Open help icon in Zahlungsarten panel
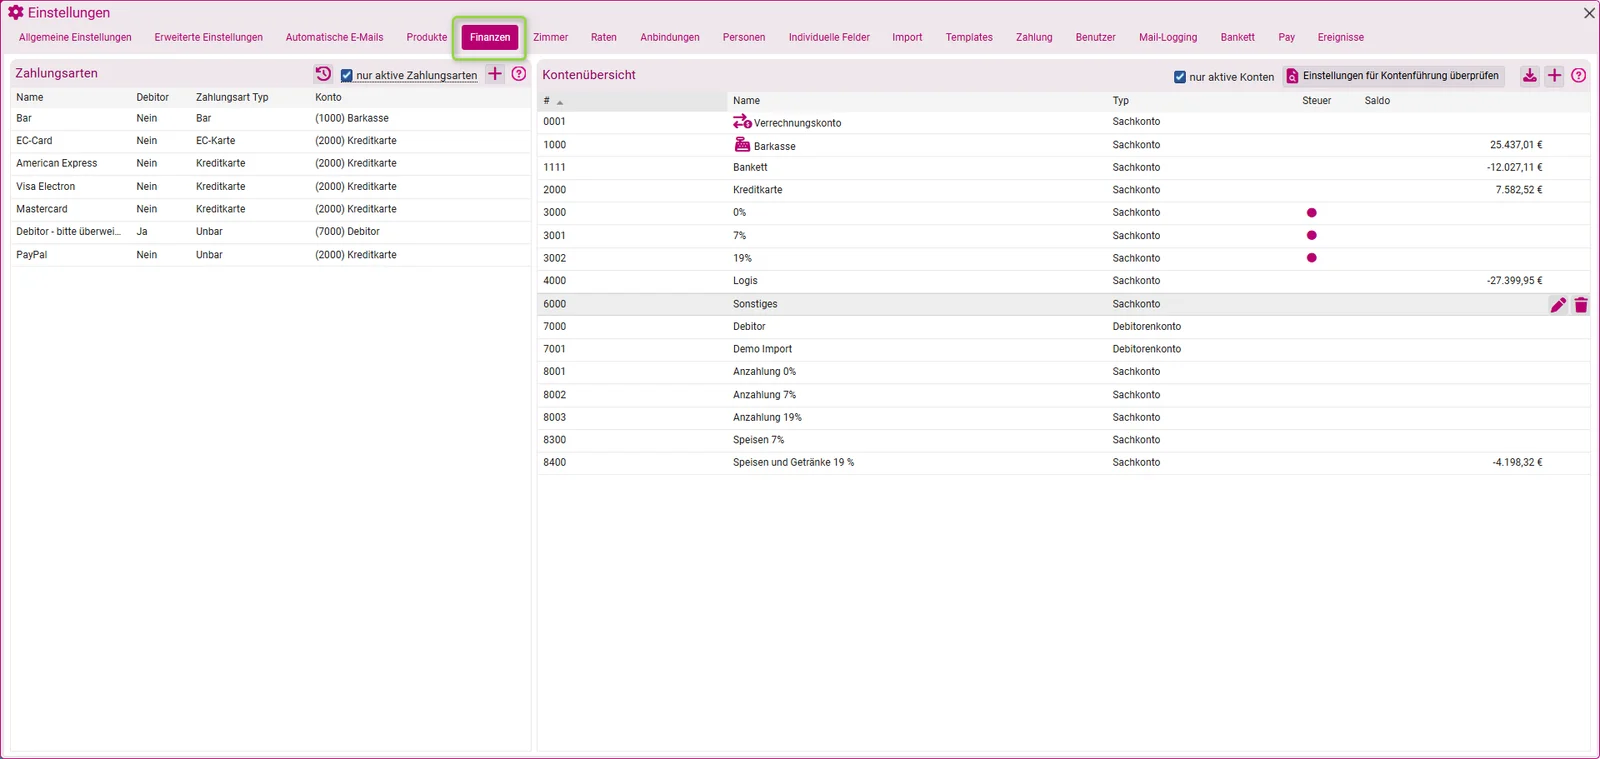 (x=519, y=74)
